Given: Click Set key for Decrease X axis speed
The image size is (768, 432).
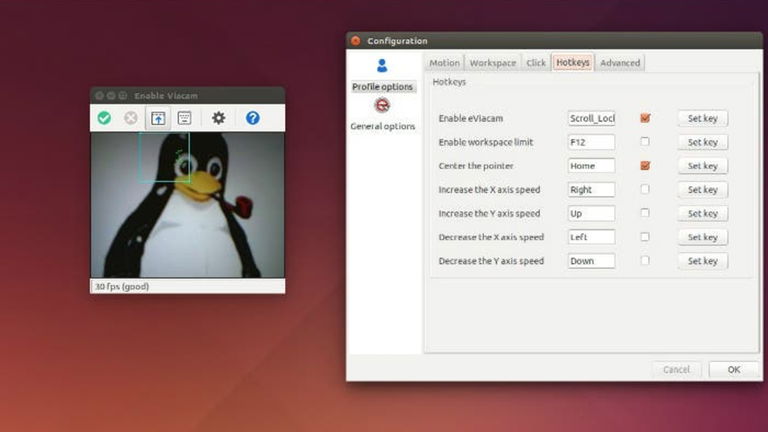Looking at the screenshot, I should tap(702, 237).
